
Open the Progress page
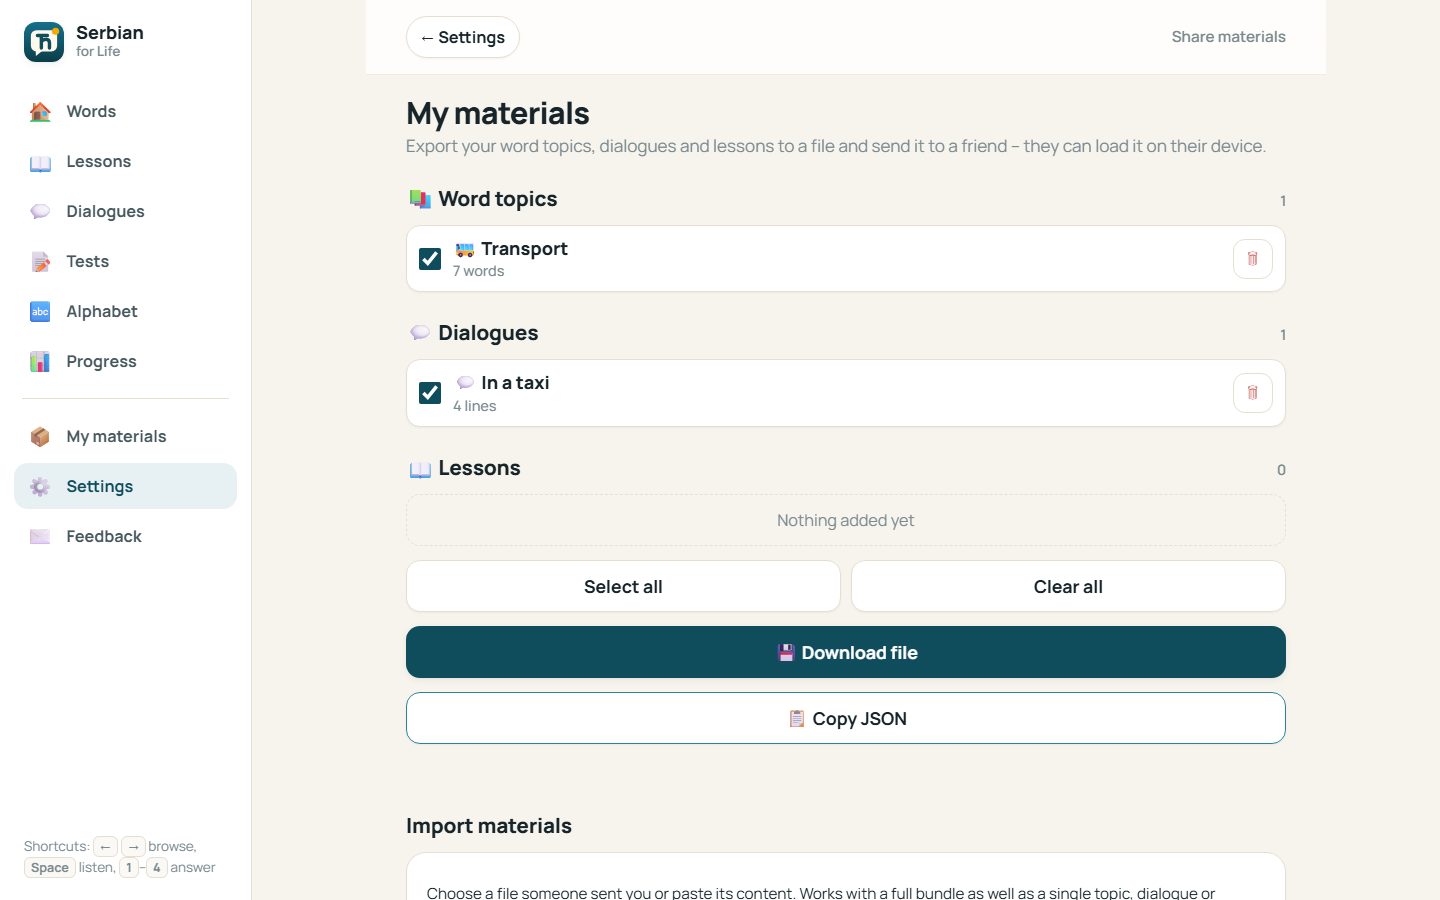125,361
